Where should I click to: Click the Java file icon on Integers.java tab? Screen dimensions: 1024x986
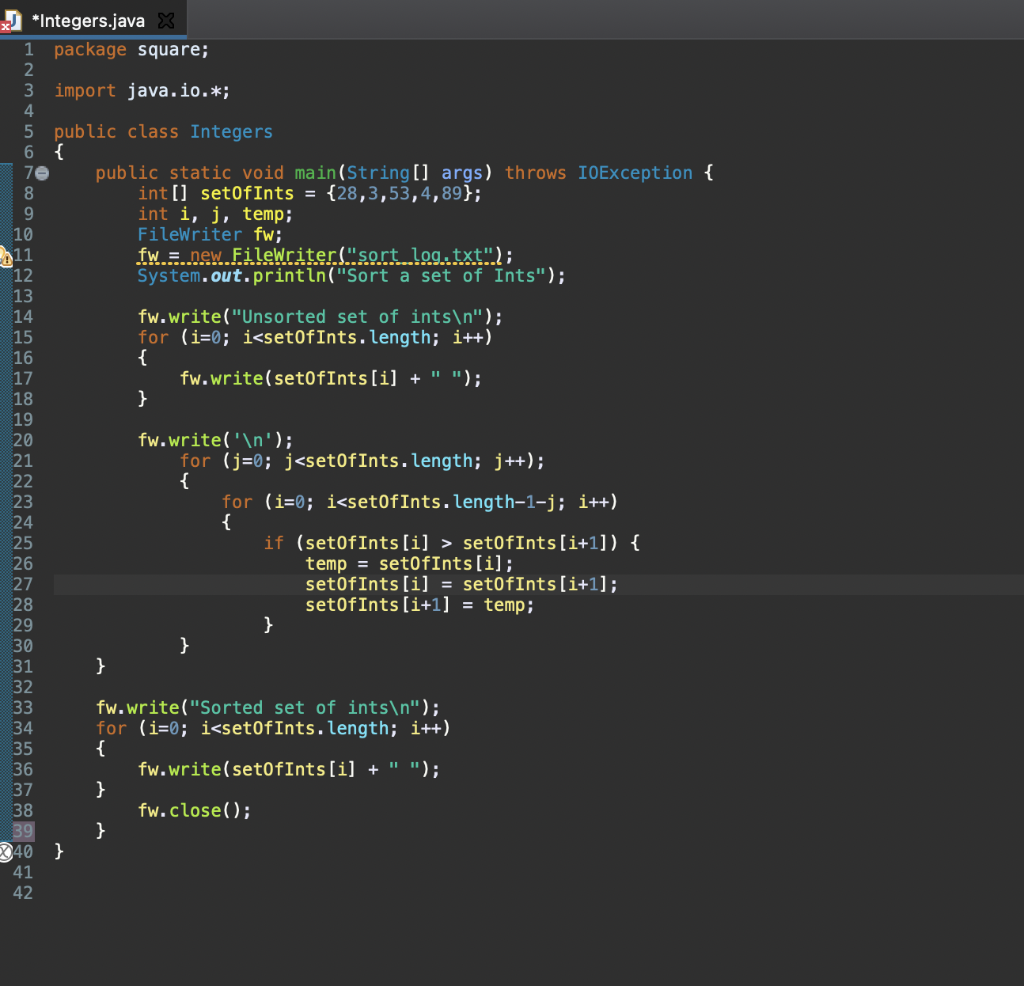point(15,19)
